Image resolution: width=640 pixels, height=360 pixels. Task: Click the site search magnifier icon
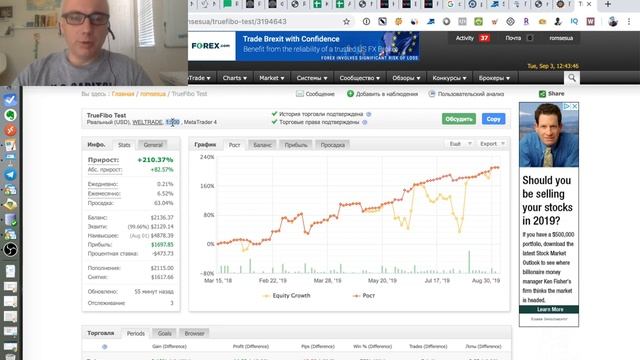pos(572,78)
